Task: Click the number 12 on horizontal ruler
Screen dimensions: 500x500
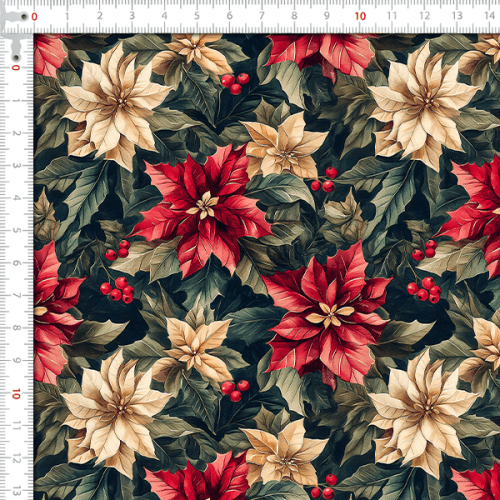Action: point(425,16)
